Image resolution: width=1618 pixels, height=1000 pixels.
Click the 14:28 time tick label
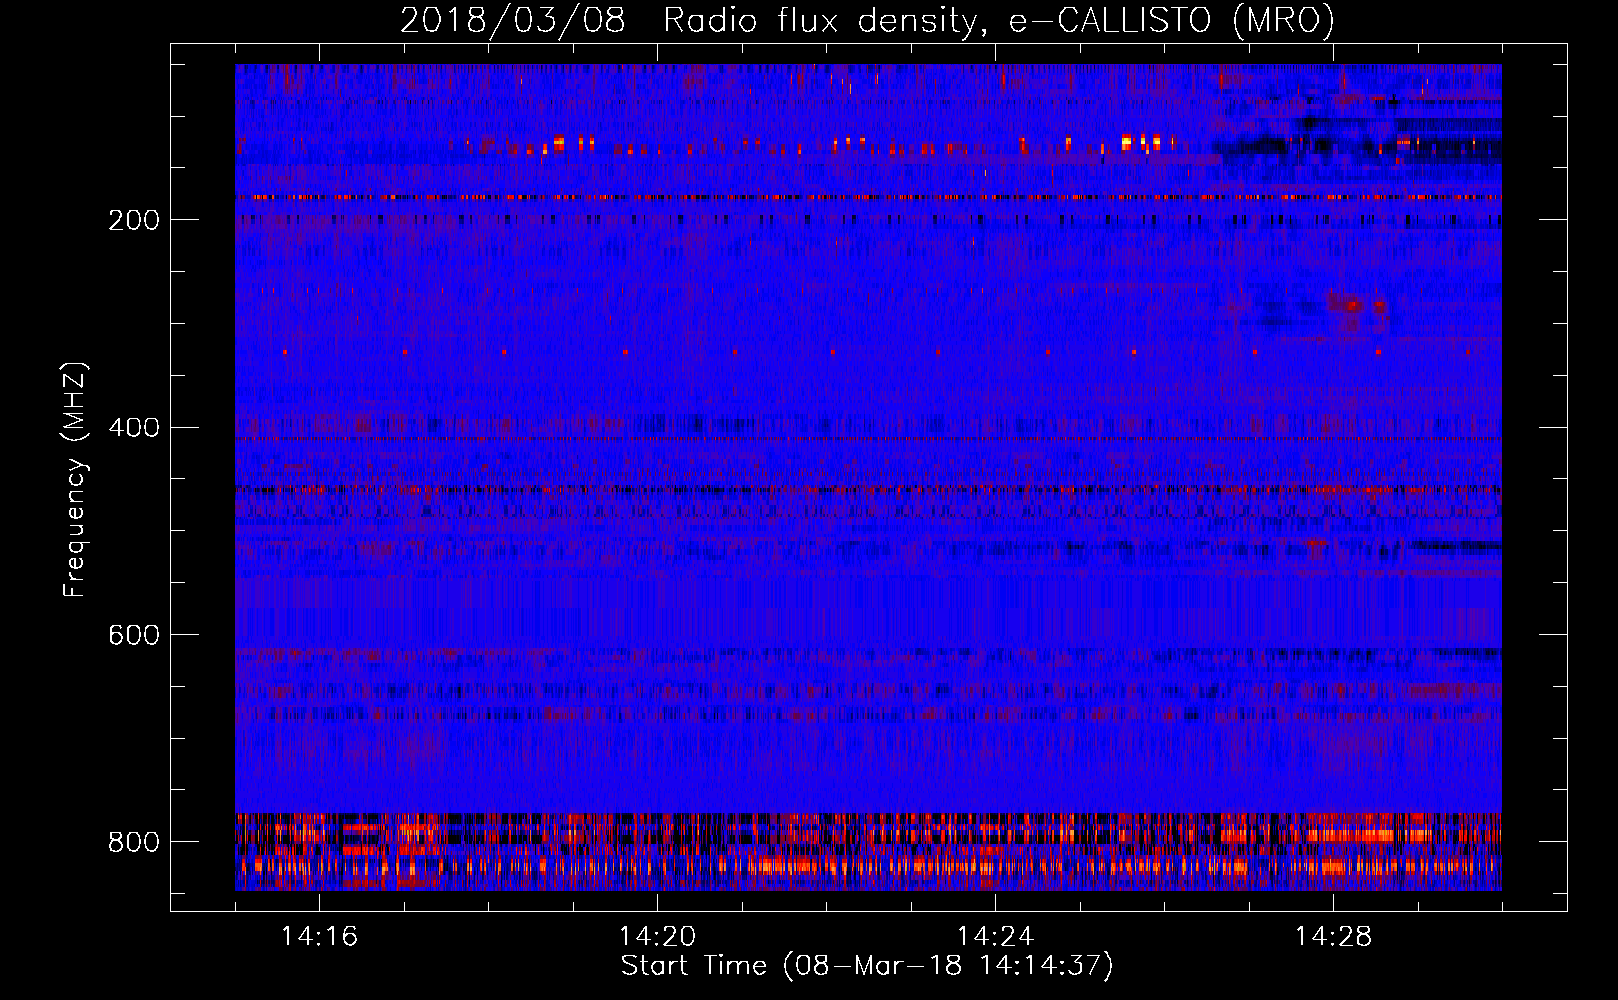[x=1333, y=937]
